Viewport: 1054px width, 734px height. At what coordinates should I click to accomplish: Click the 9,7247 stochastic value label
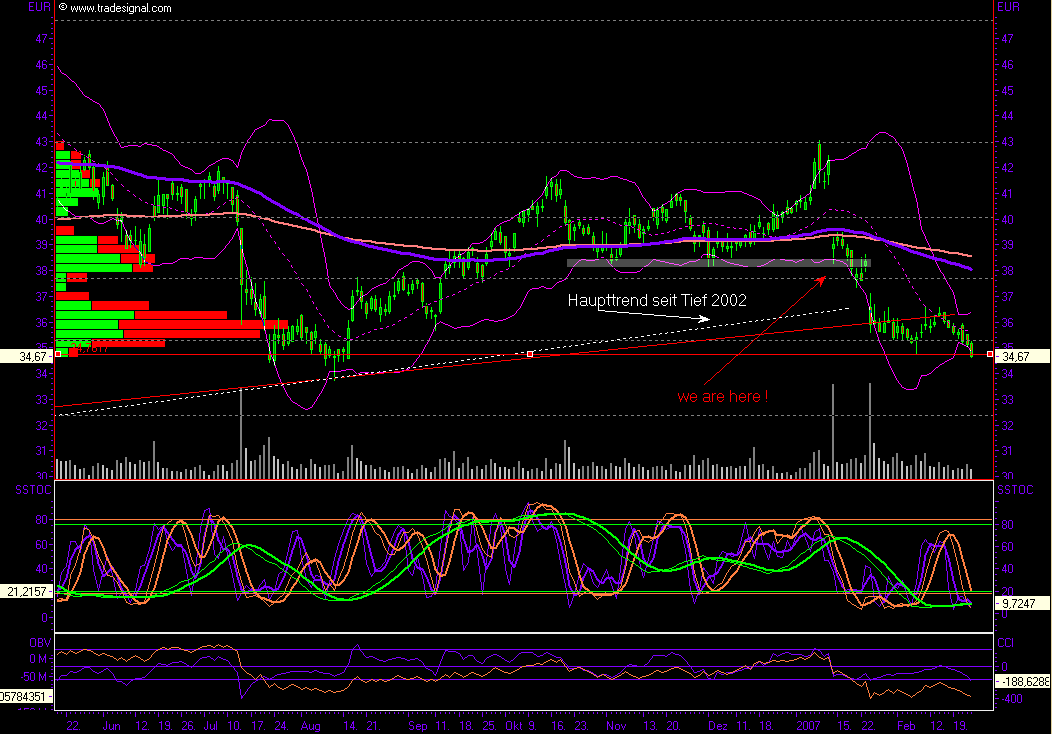coord(1022,605)
